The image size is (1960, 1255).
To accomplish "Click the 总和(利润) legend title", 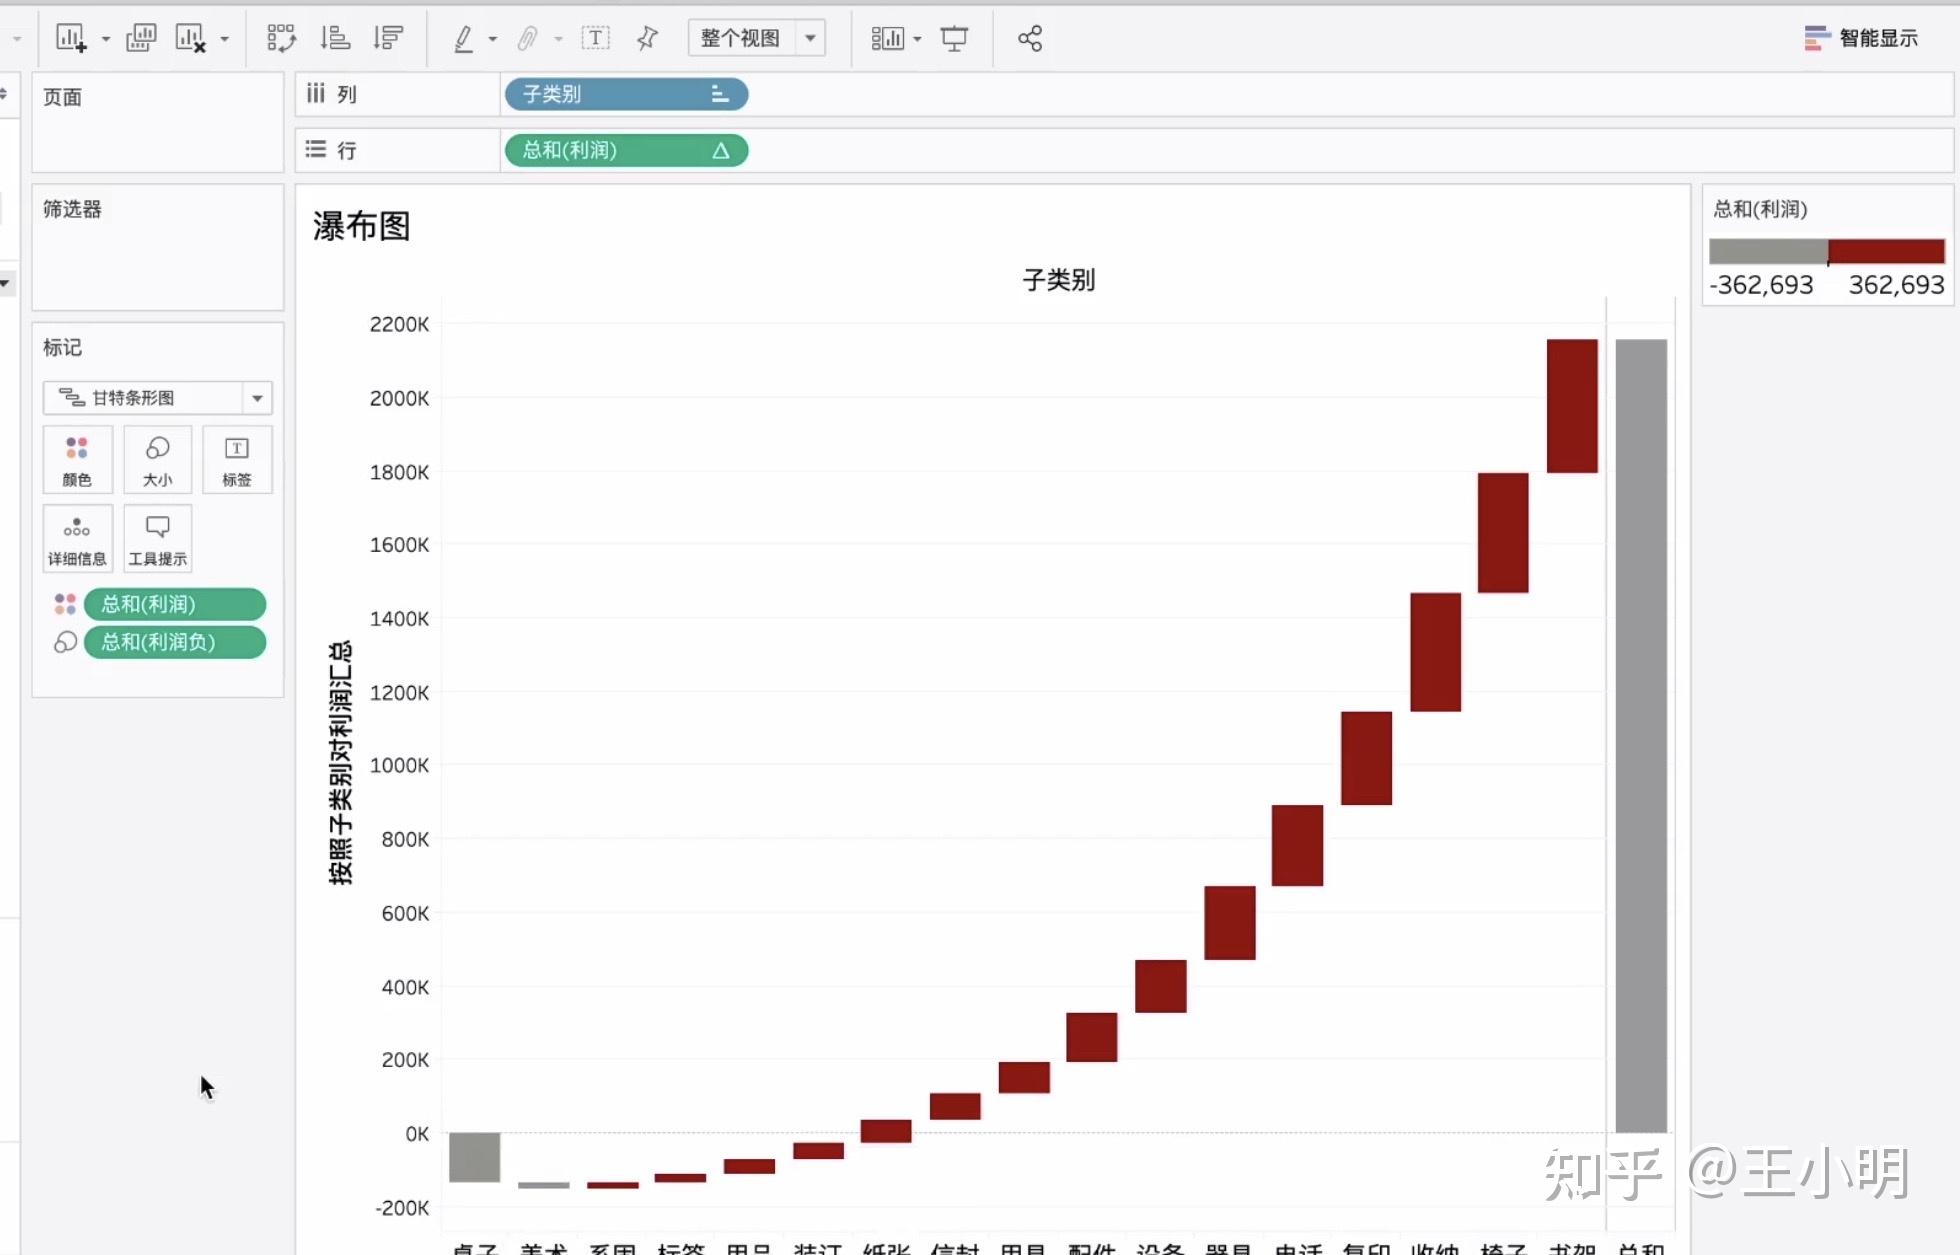I will tap(1760, 209).
